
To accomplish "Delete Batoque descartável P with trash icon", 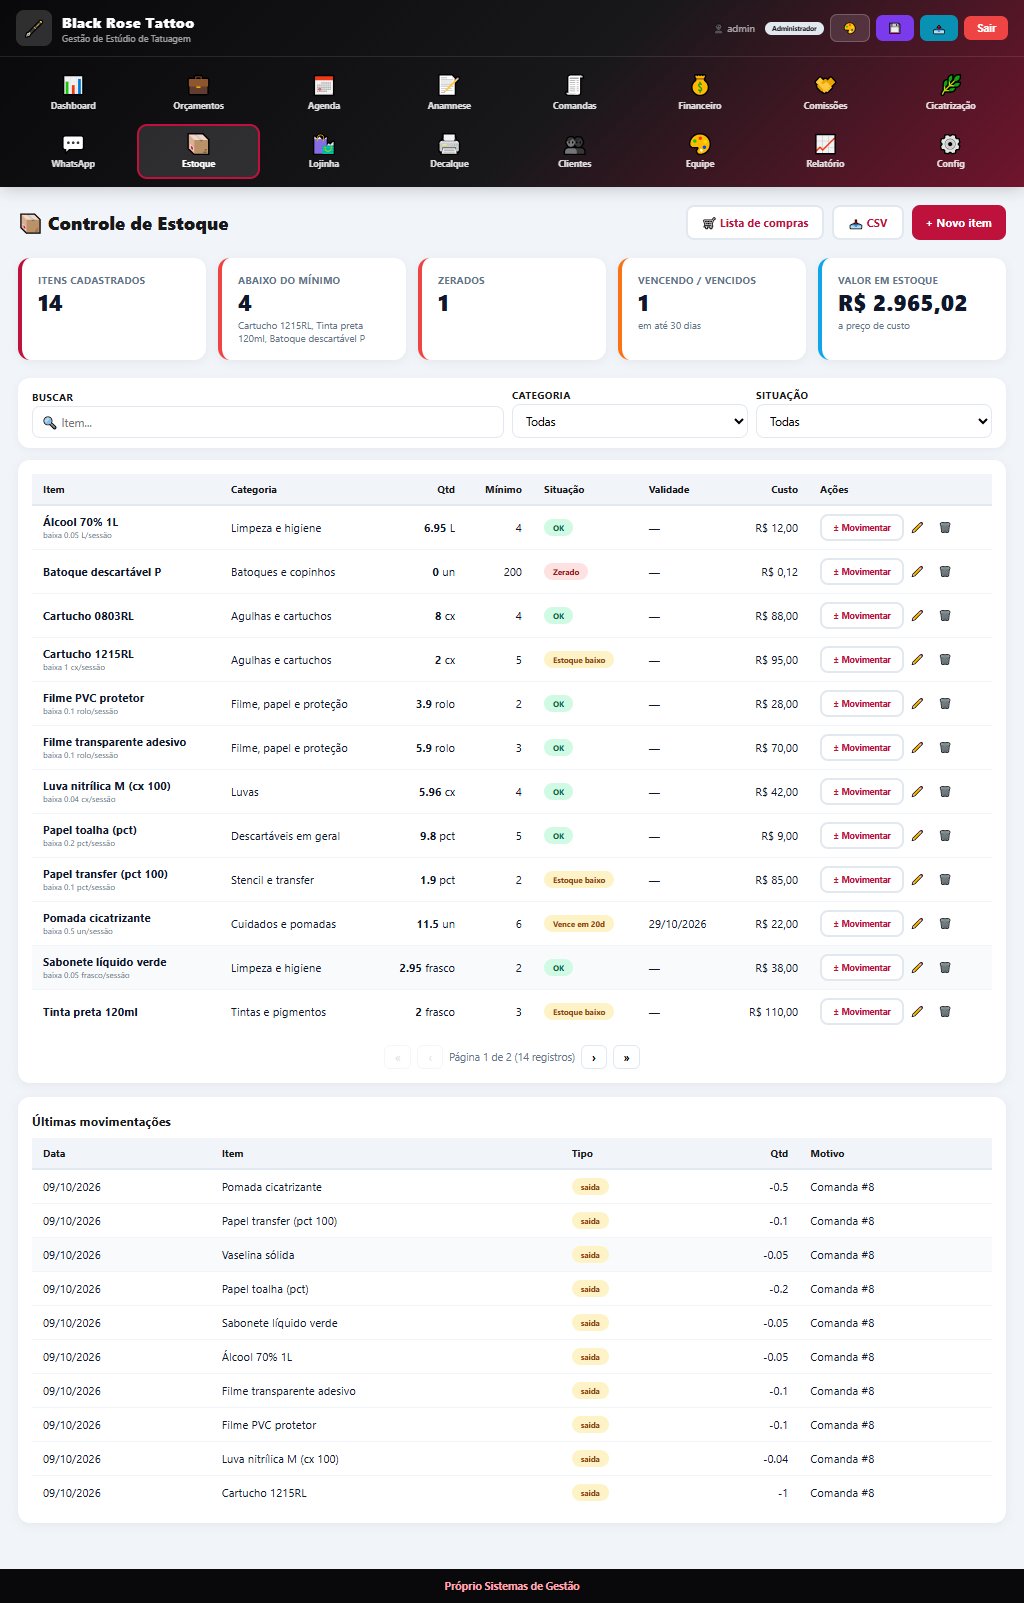I will pos(945,571).
